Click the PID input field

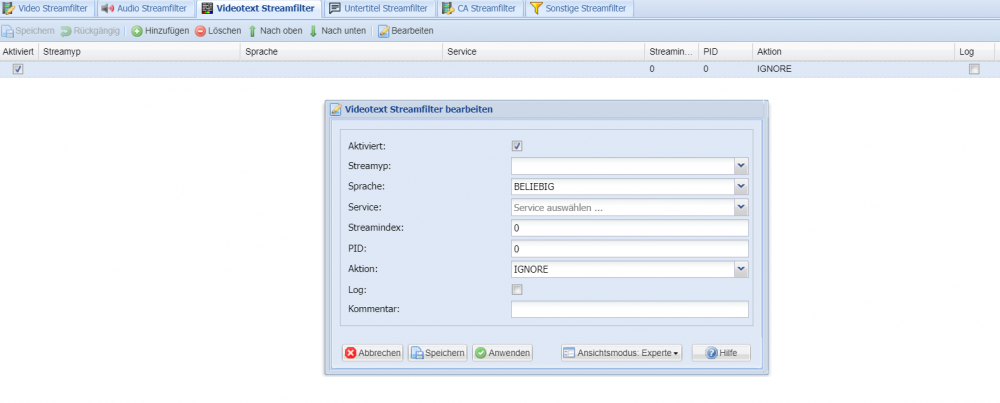pyautogui.click(x=629, y=249)
